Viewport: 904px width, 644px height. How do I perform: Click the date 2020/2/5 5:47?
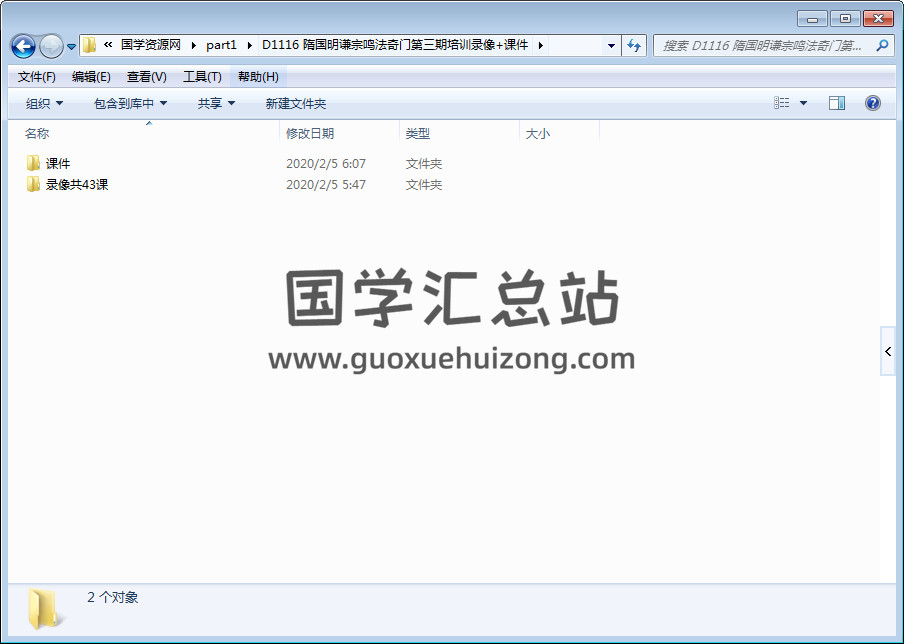pos(326,185)
